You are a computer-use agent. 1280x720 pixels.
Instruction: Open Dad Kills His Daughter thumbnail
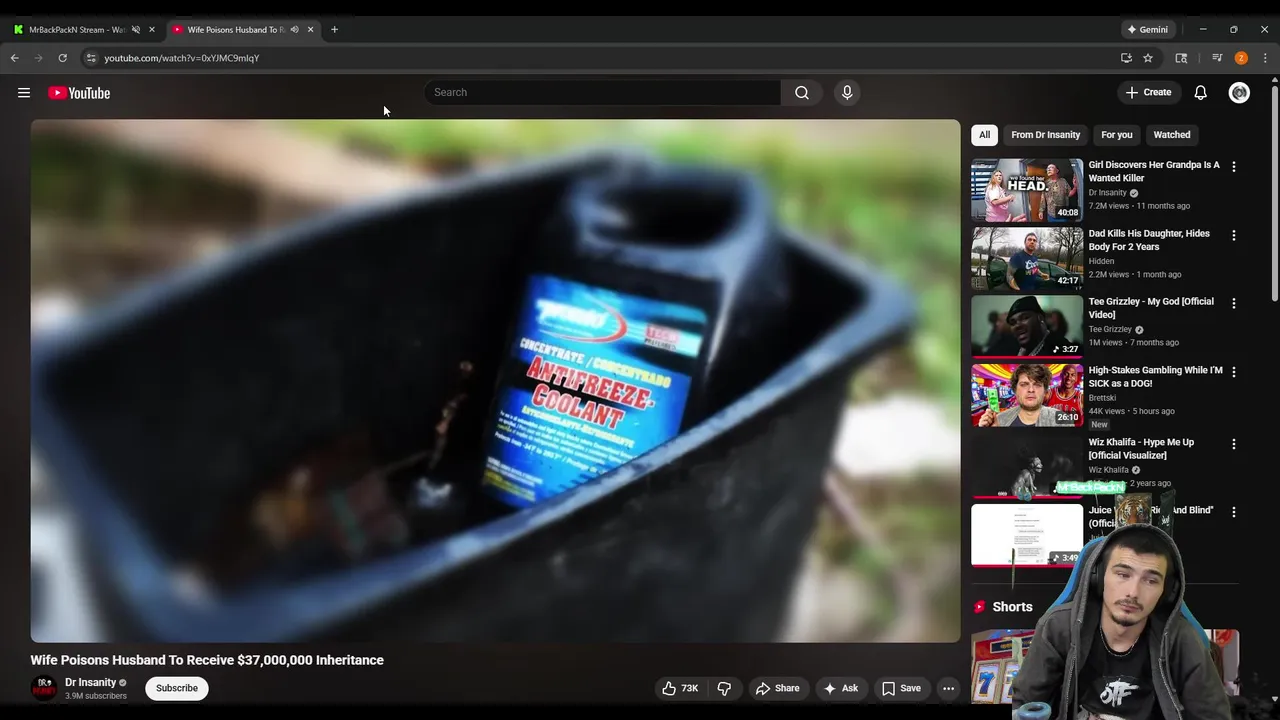[x=1027, y=258]
